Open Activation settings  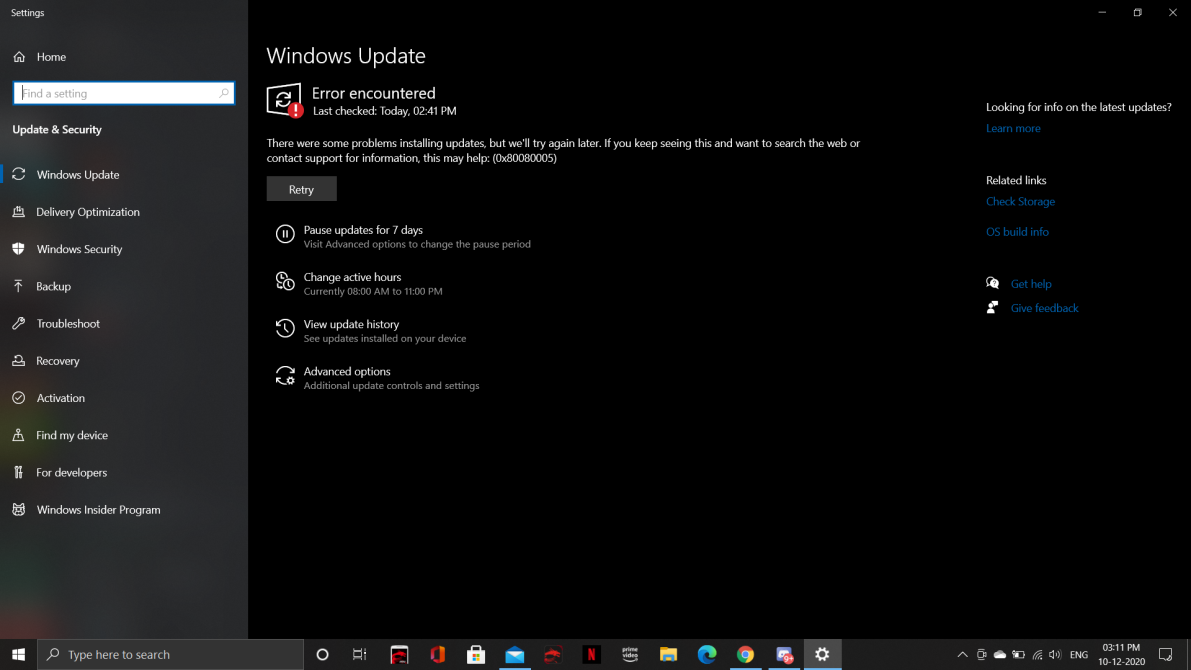[60, 397]
